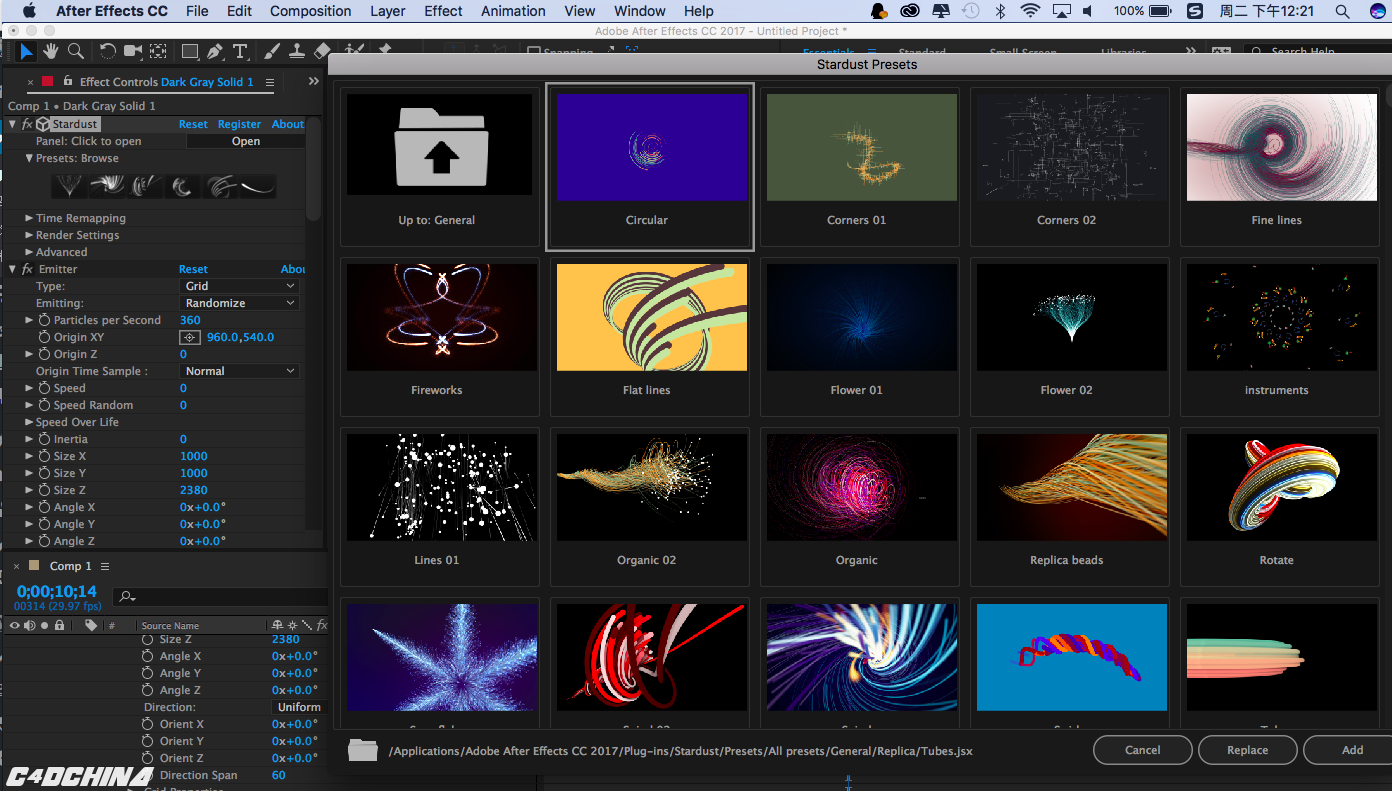Image resolution: width=1392 pixels, height=791 pixels.
Task: Open the Effect menu
Action: click(443, 11)
